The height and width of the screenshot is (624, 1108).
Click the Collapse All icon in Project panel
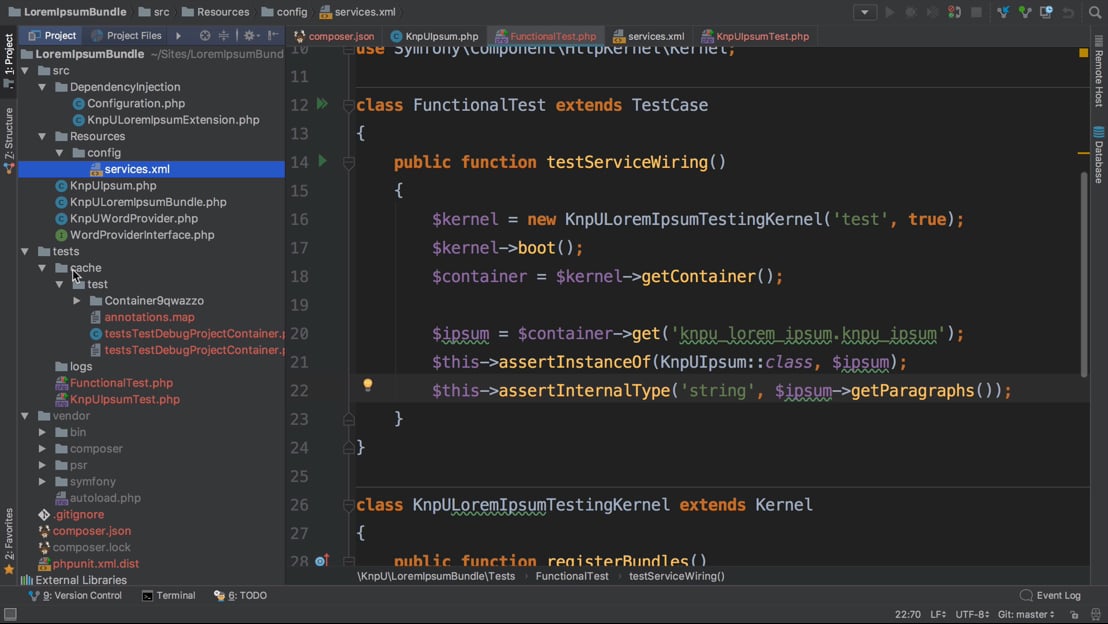(224, 35)
